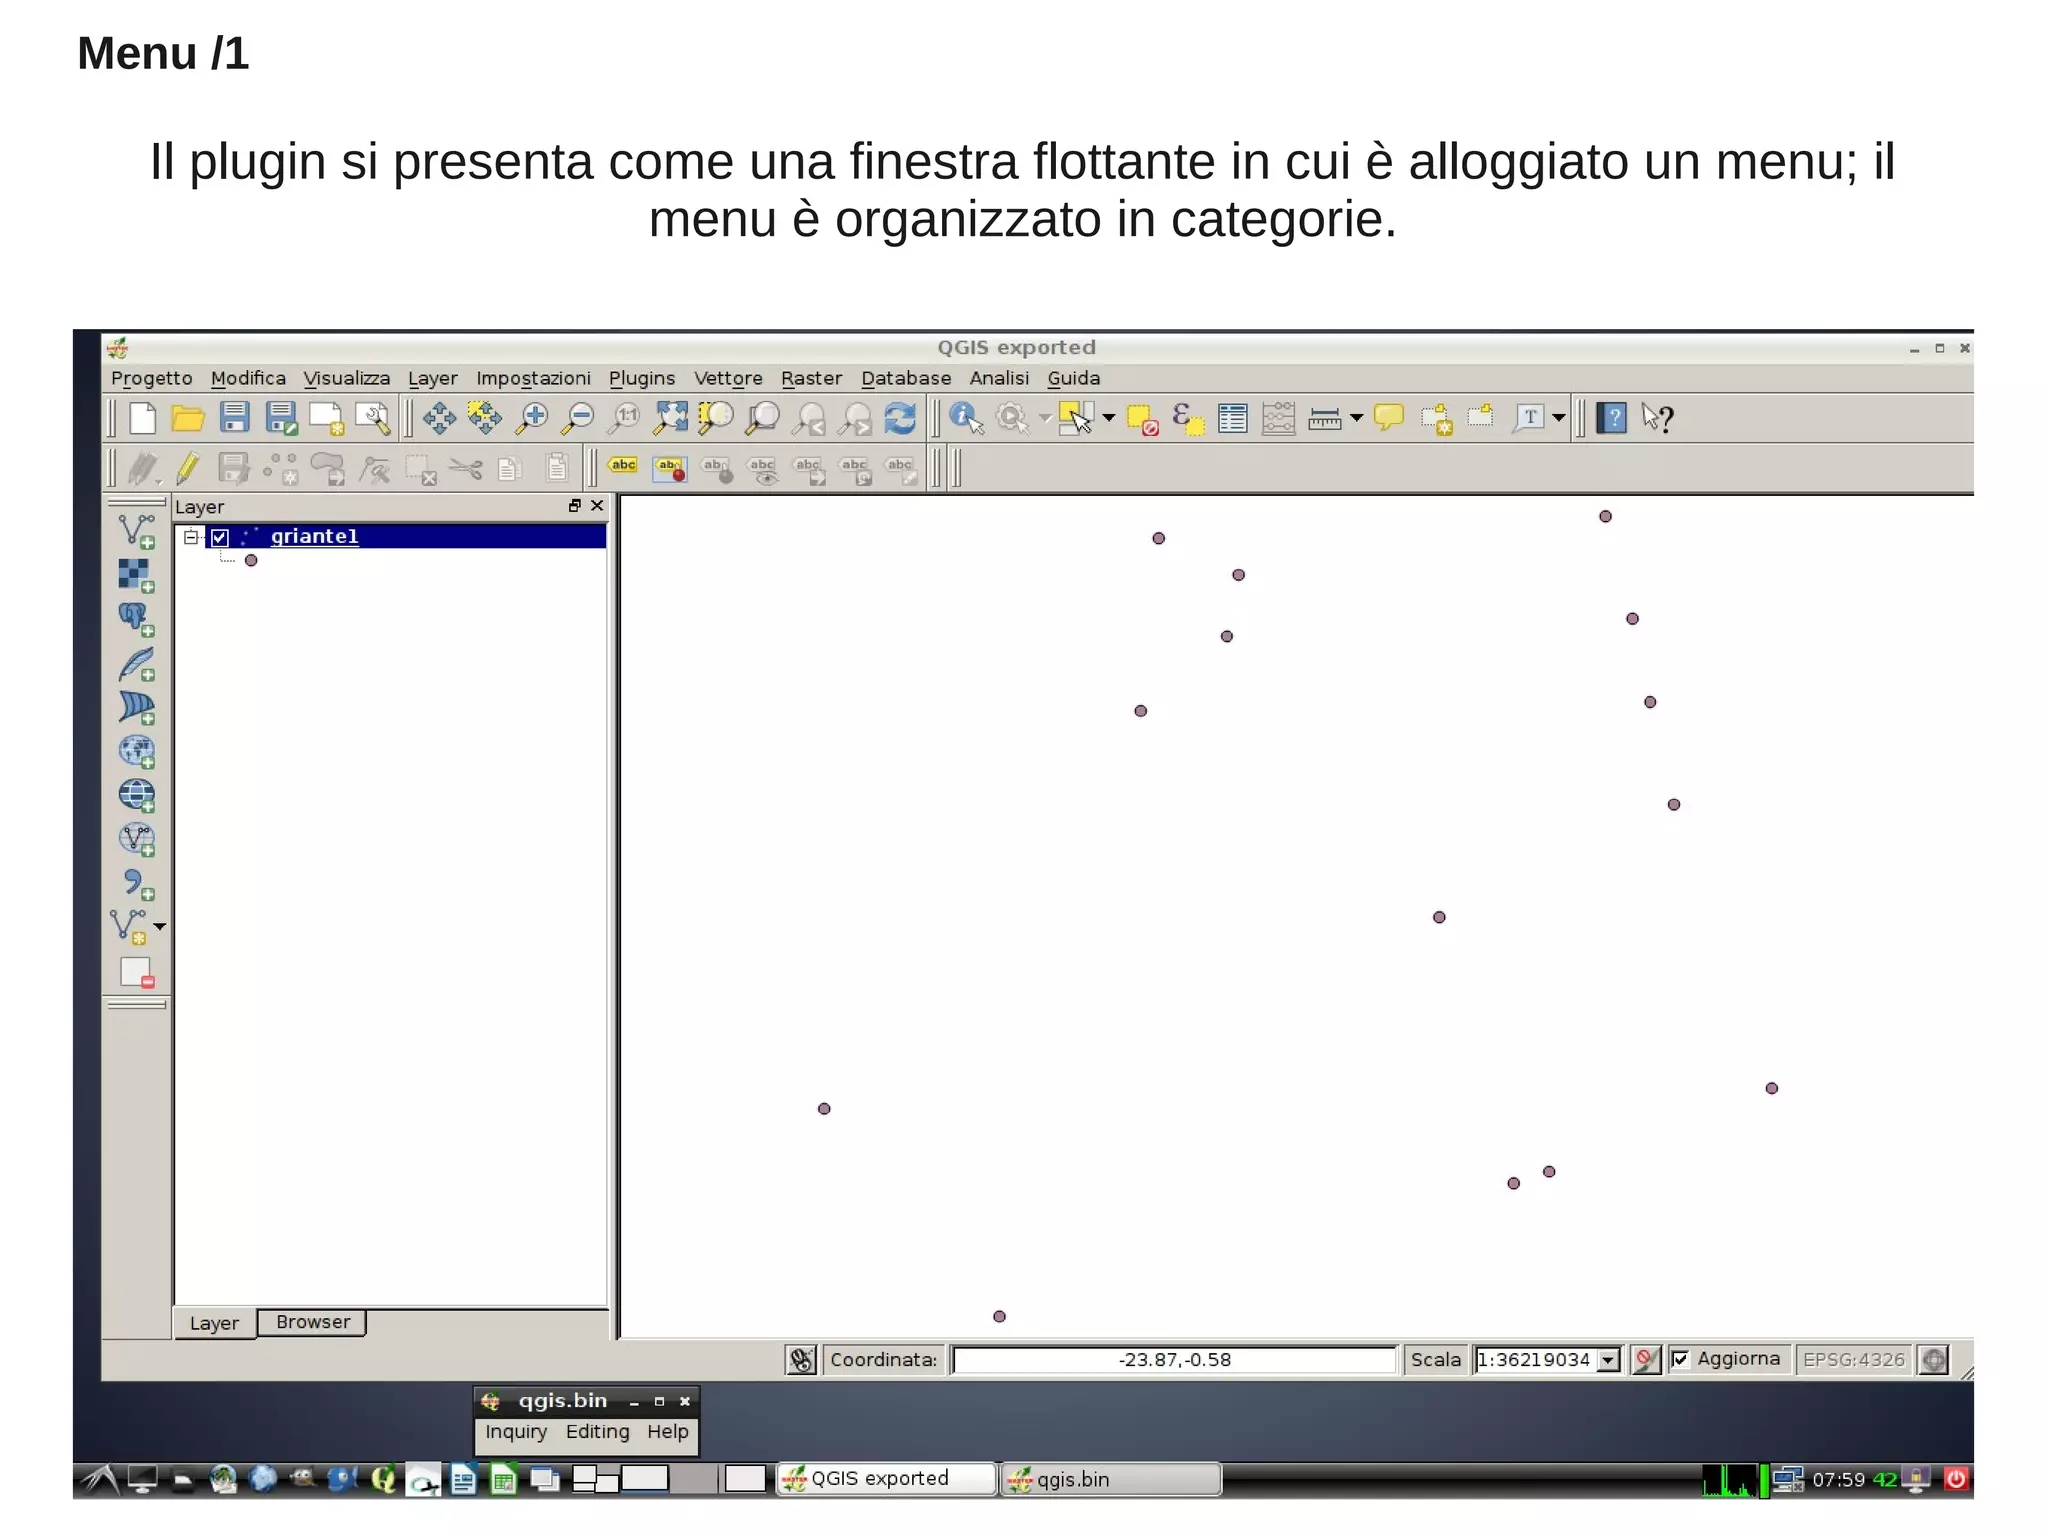Screen dimensions: 2048x1535
Task: Open the Scala scale dropdown
Action: pos(1608,1360)
